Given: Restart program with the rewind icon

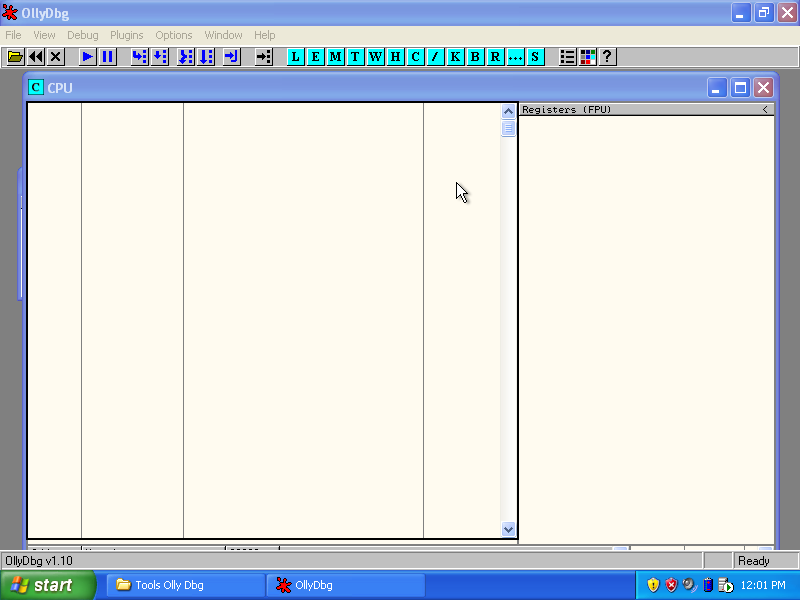Looking at the screenshot, I should pos(36,57).
